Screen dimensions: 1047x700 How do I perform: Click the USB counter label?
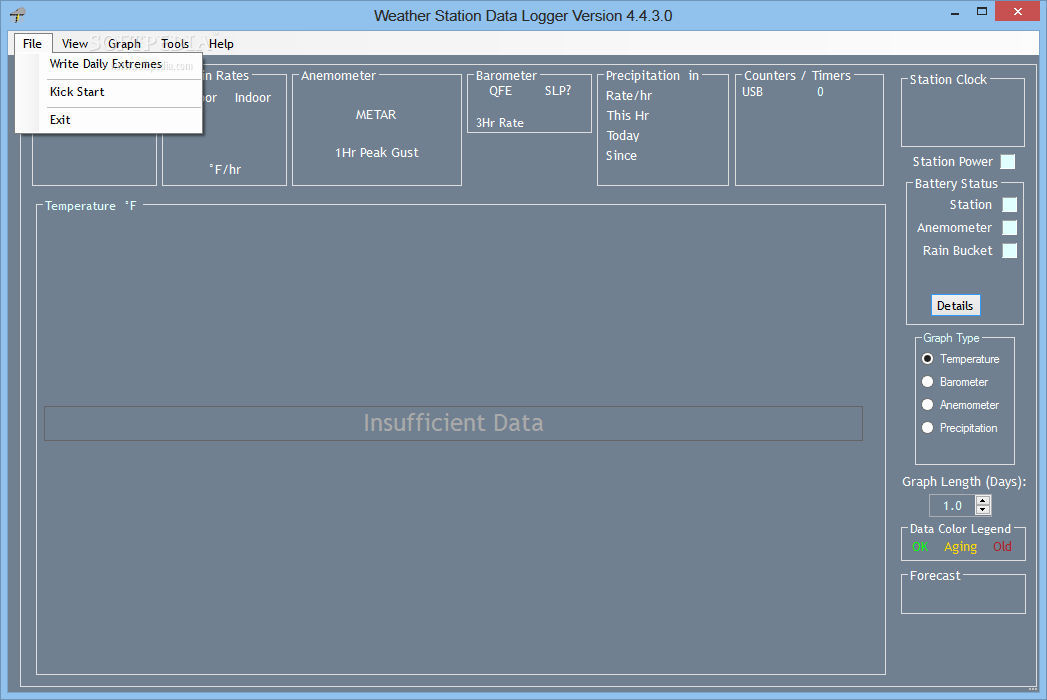(752, 92)
